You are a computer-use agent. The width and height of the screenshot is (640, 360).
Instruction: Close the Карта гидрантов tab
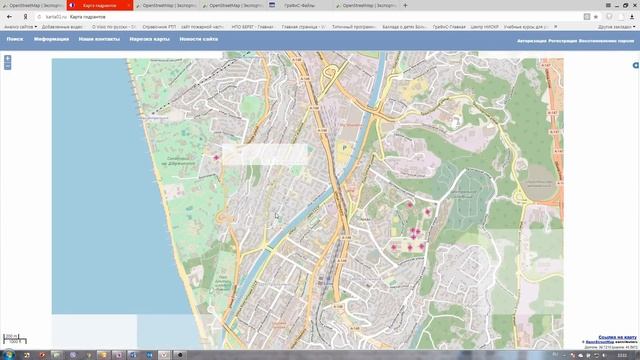[128, 5]
